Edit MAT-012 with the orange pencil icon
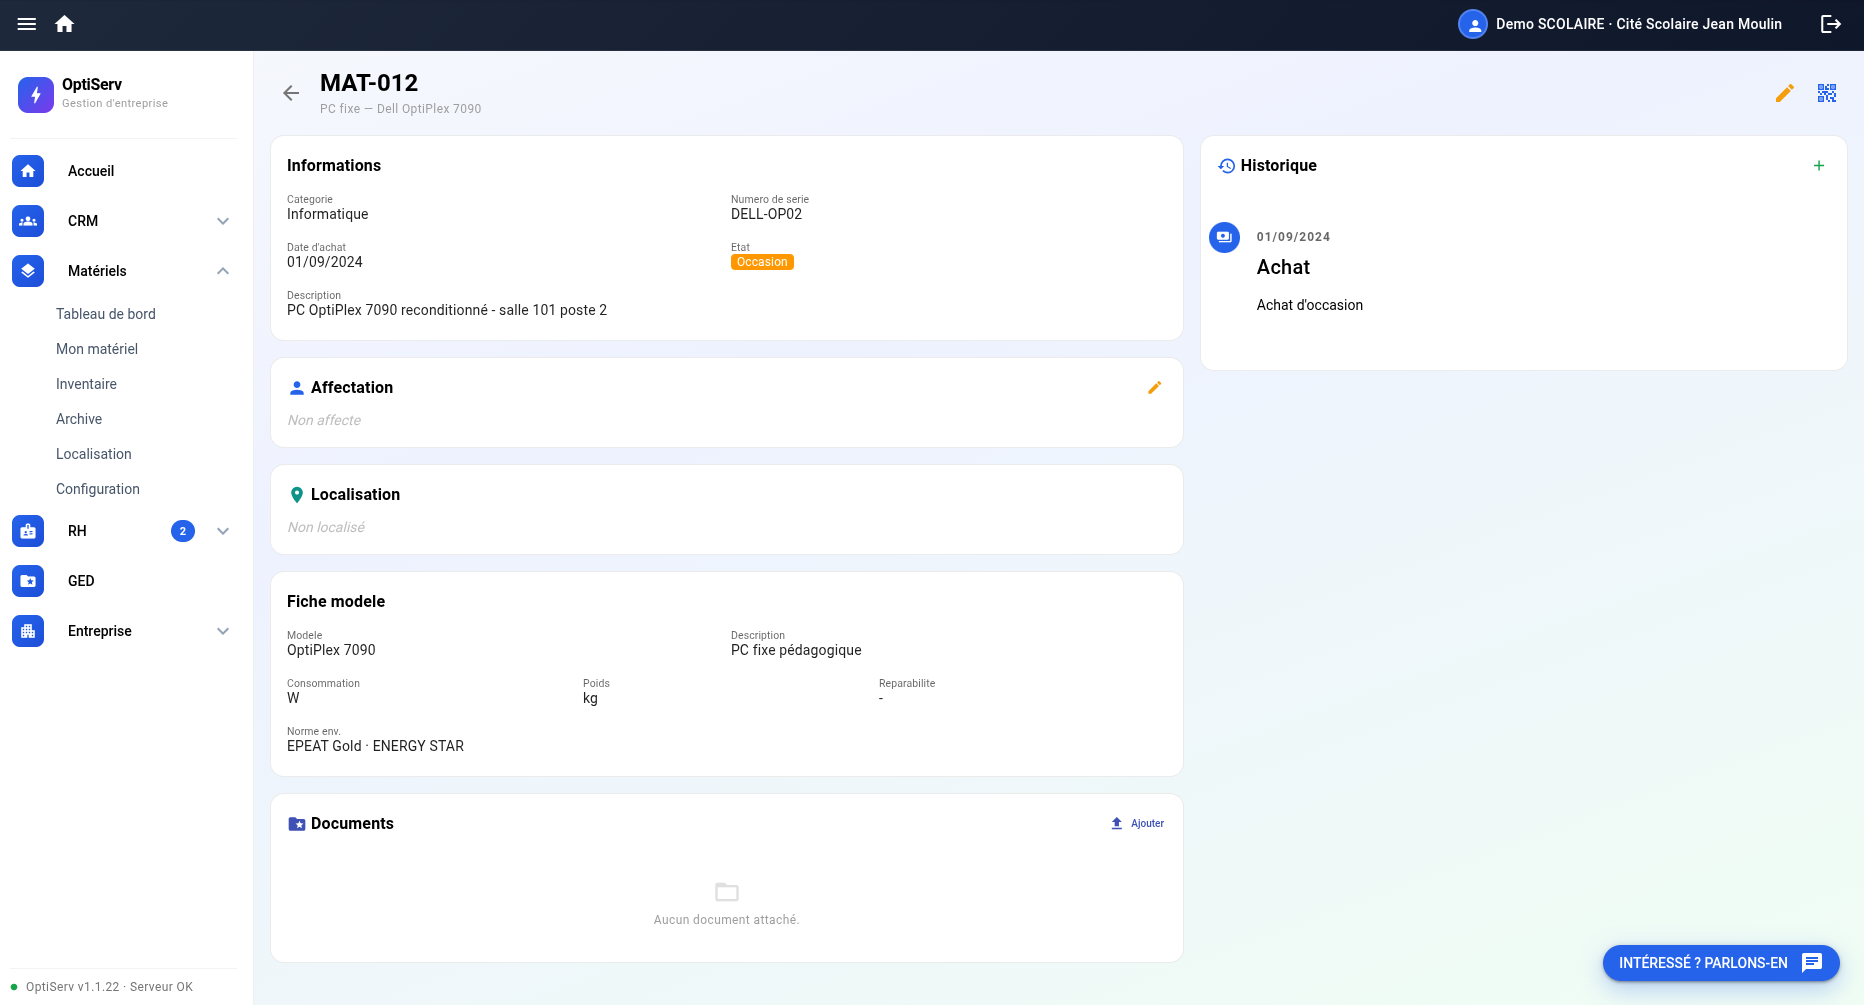 pos(1785,93)
